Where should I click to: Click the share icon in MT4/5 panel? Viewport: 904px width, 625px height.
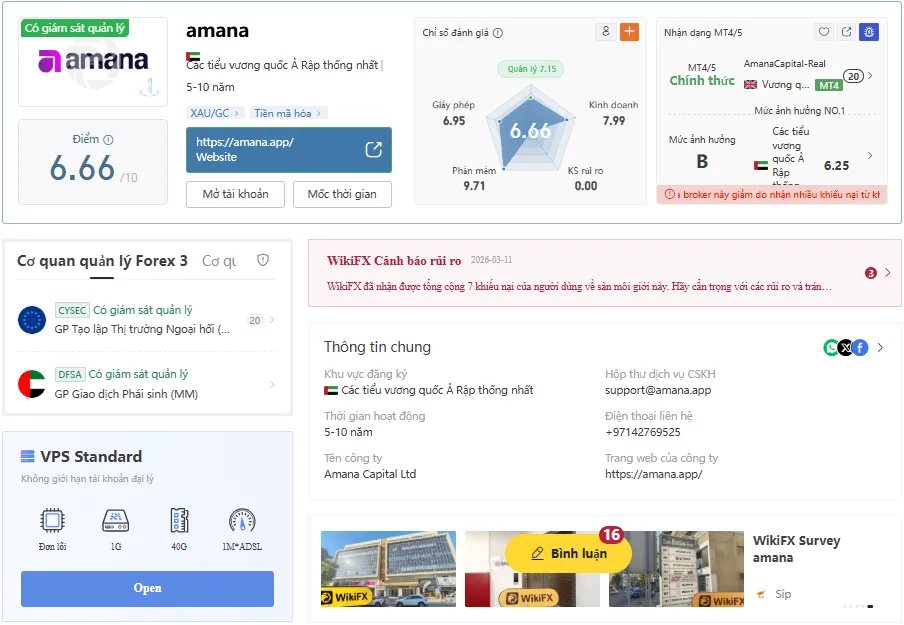(x=846, y=32)
